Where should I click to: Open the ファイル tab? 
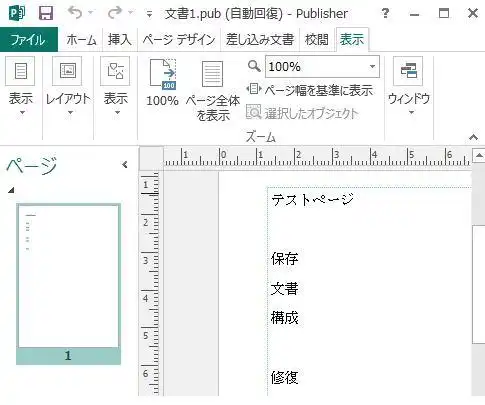pyautogui.click(x=29, y=39)
